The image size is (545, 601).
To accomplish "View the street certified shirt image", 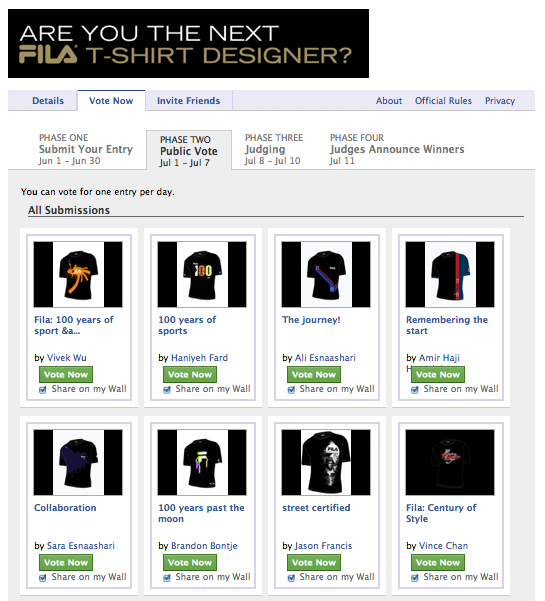I will coord(326,462).
